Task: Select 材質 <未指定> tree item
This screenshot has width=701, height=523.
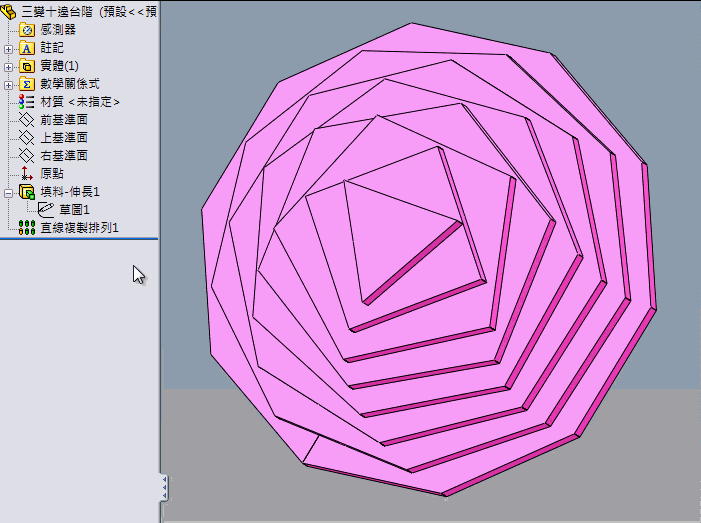Action: 80,101
